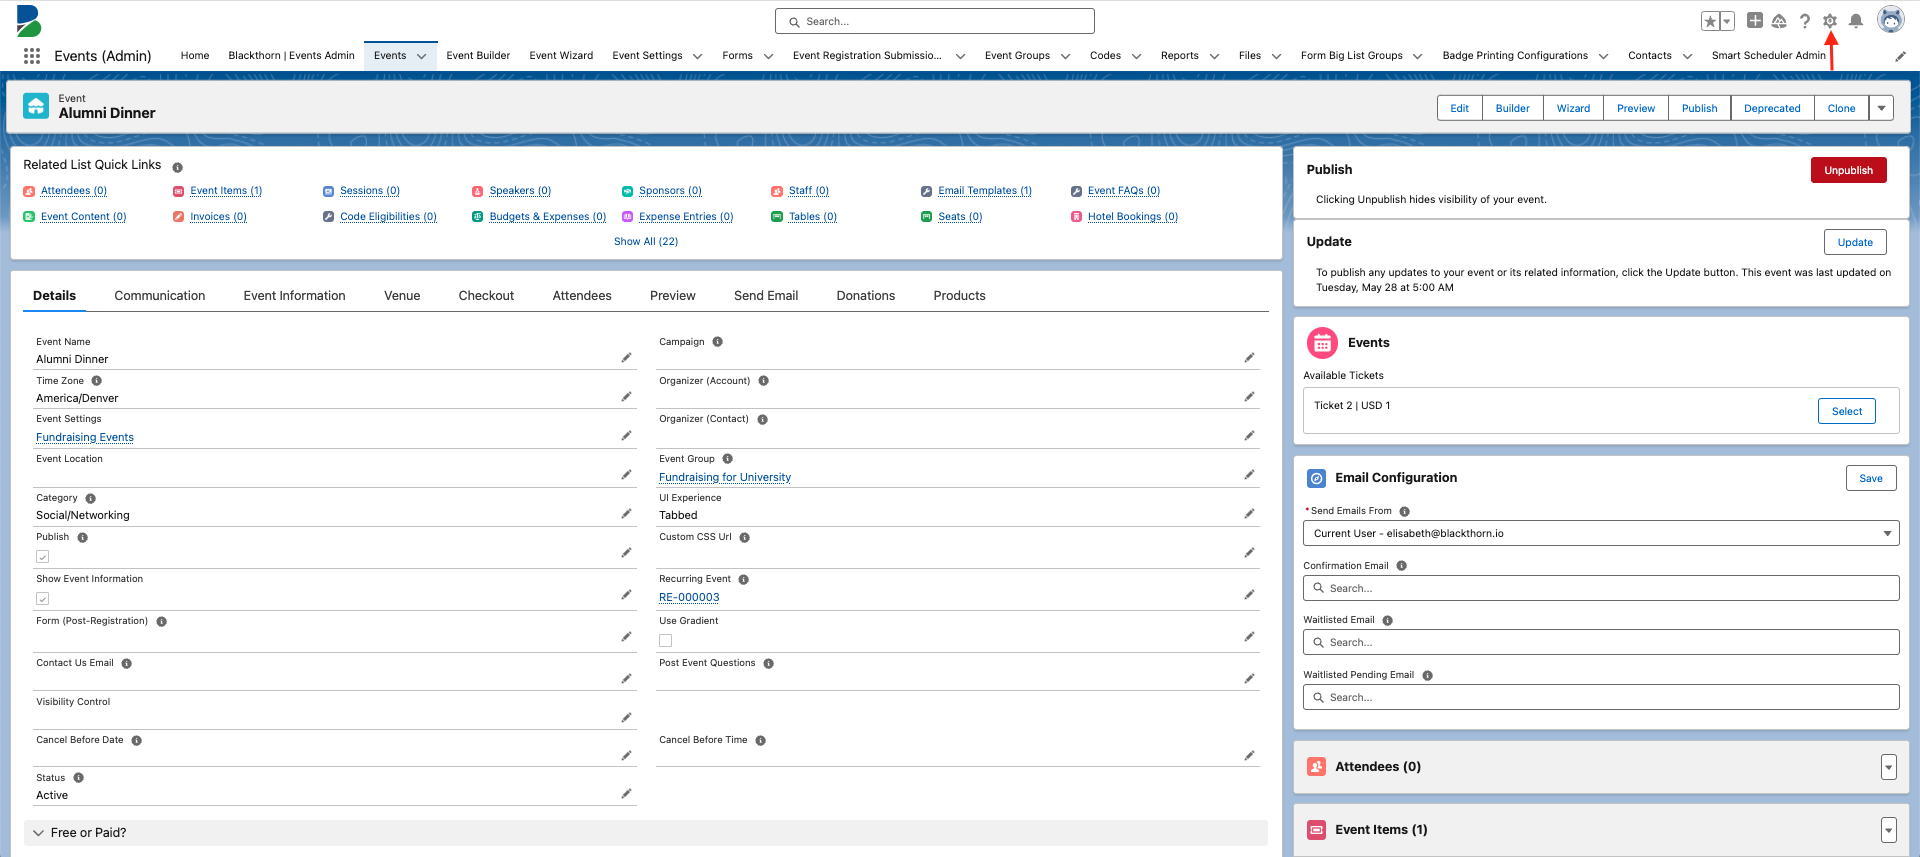Viewport: 1920px width, 857px height.
Task: Click the Attendees related list icon
Action: coord(1317,767)
